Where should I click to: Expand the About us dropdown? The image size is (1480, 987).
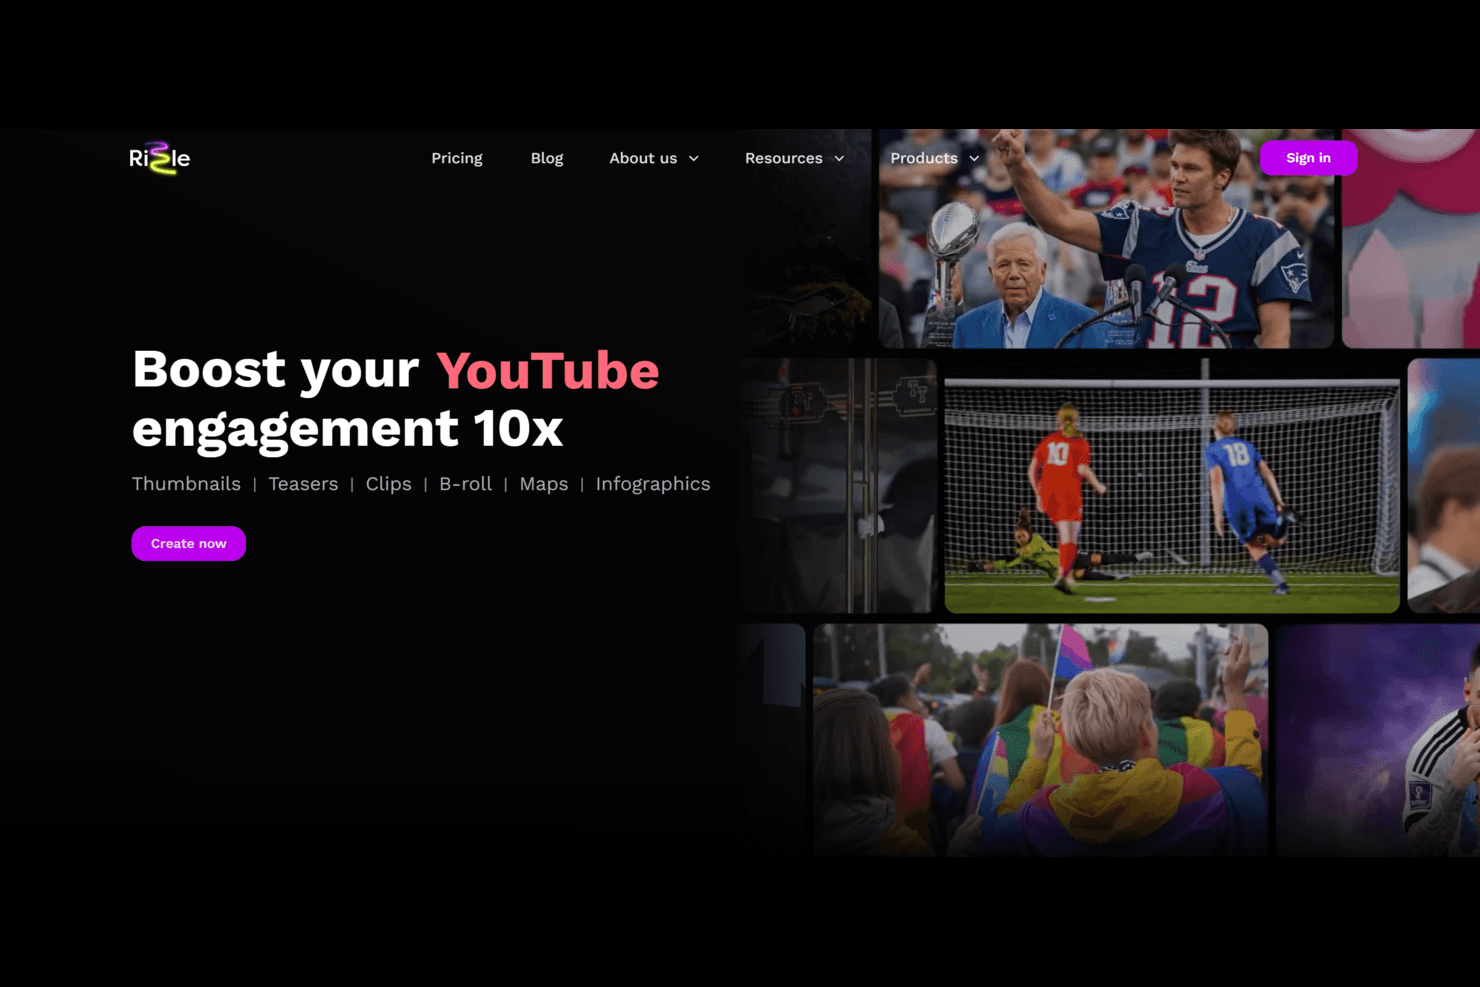(x=654, y=158)
